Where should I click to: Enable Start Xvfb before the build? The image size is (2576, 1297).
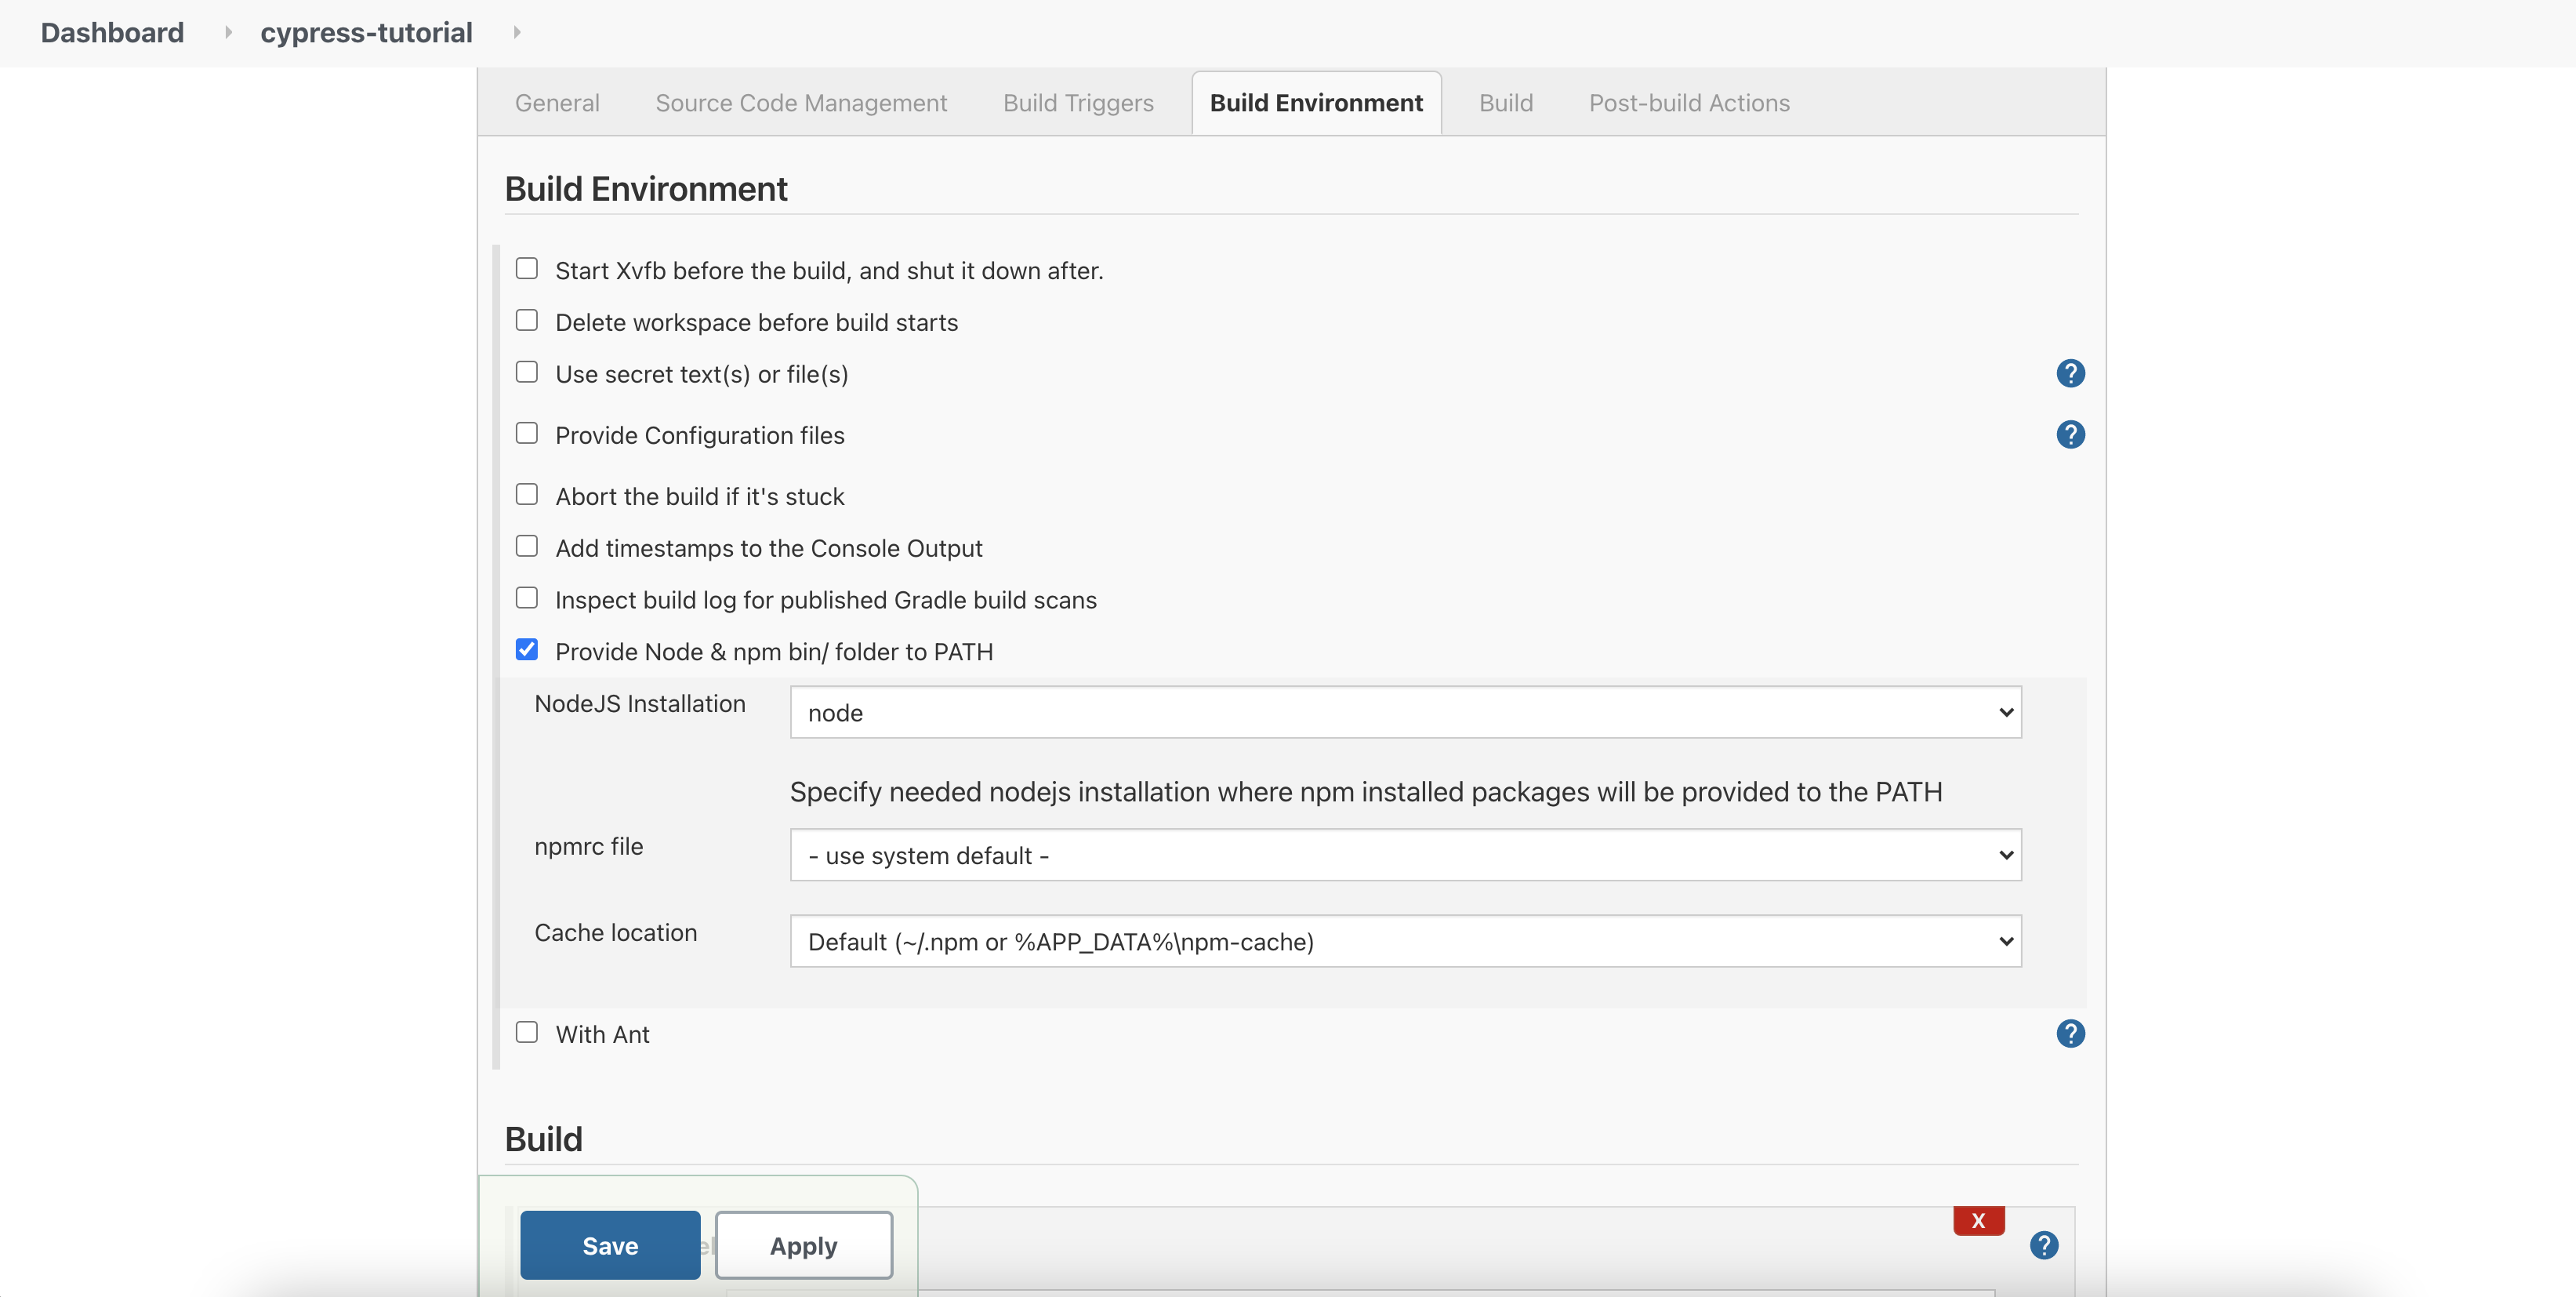coord(527,267)
